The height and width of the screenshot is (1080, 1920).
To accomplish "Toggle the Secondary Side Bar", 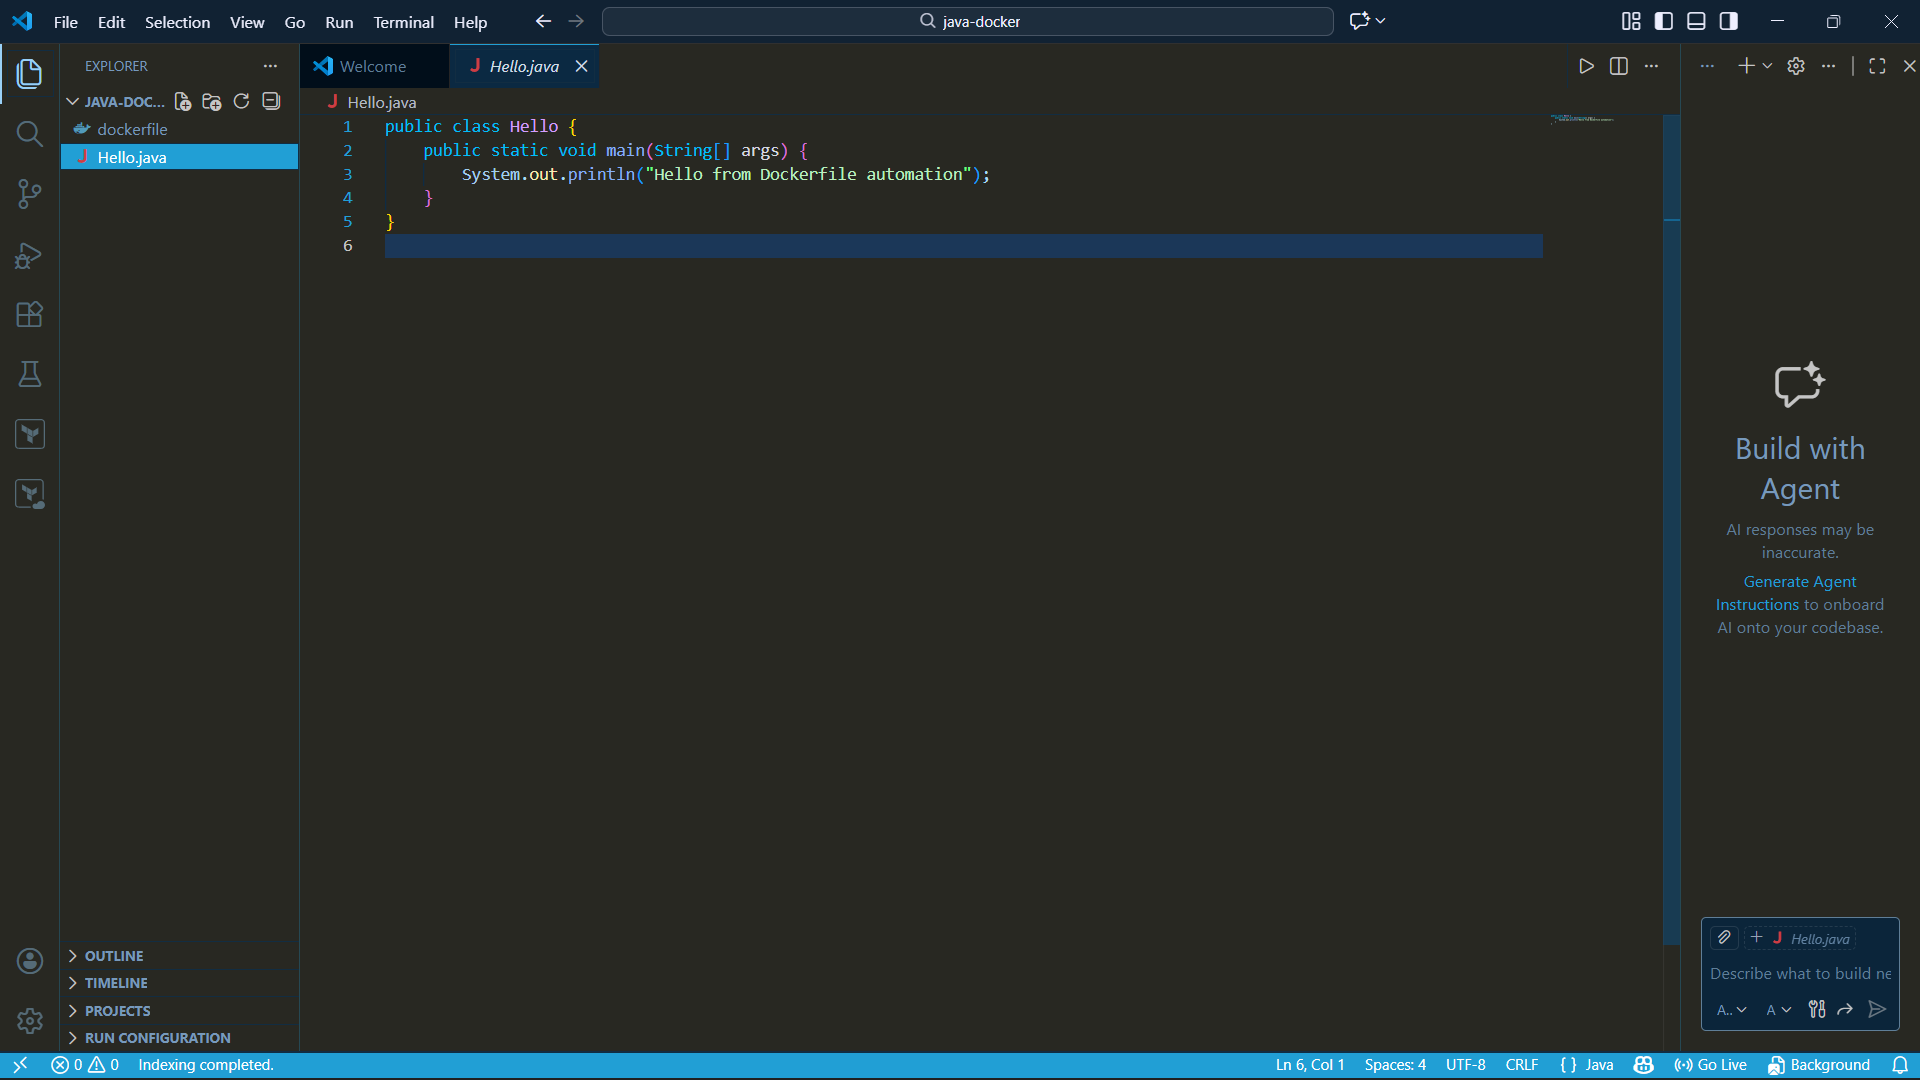I will pyautogui.click(x=1729, y=20).
